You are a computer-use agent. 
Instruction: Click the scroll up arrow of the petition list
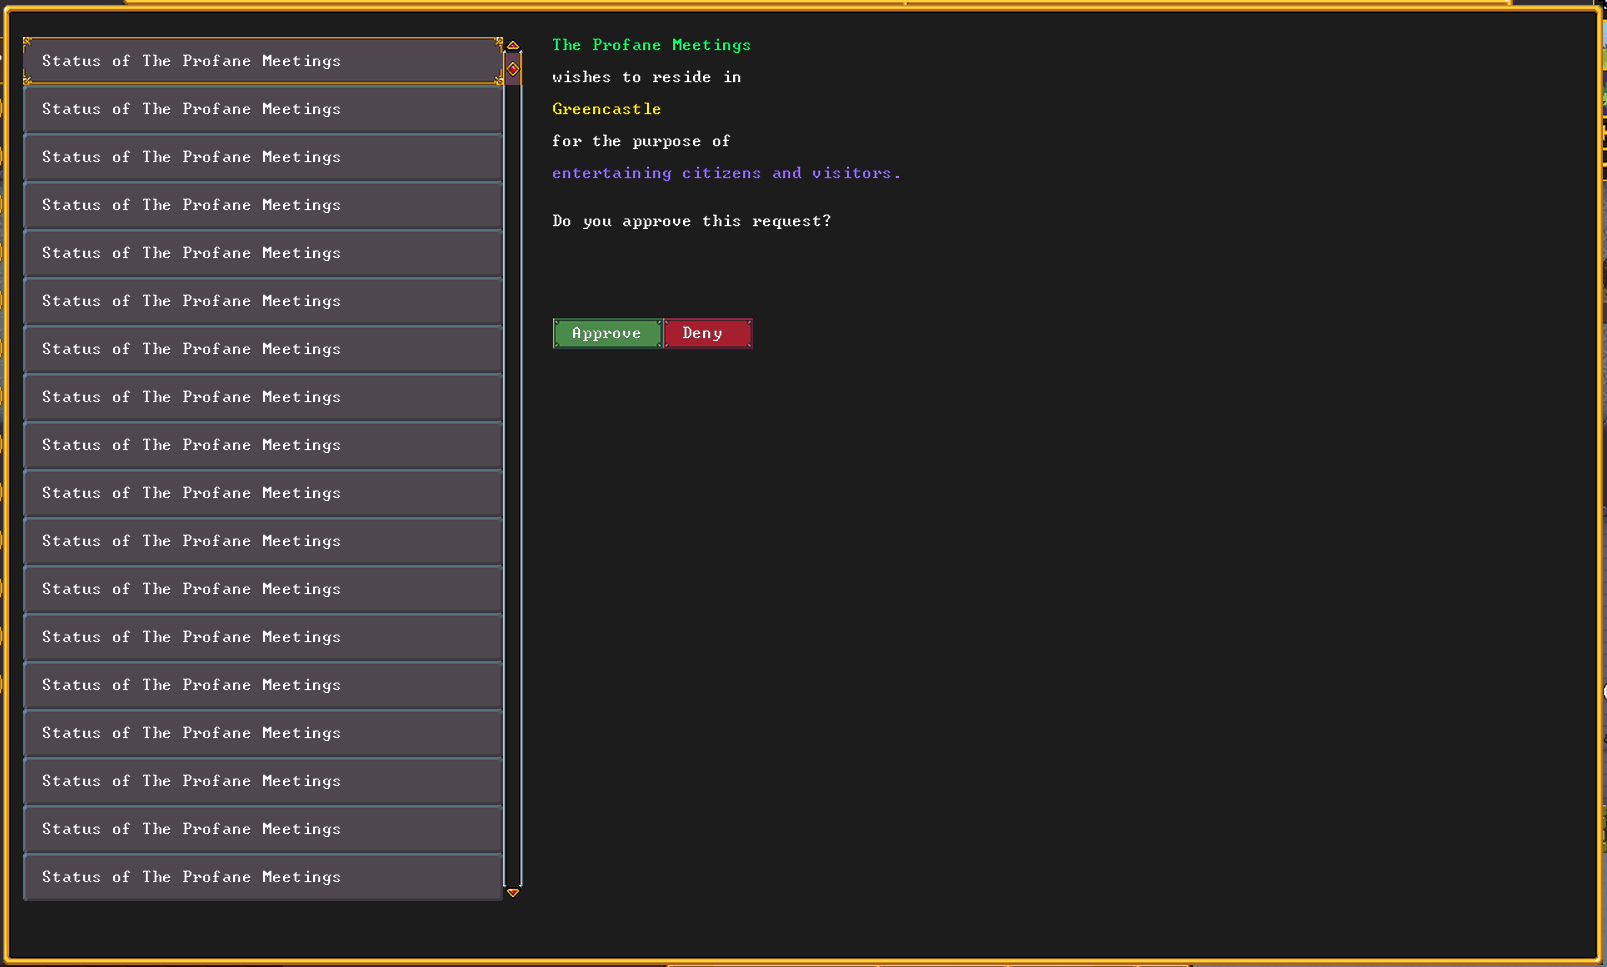tap(513, 45)
